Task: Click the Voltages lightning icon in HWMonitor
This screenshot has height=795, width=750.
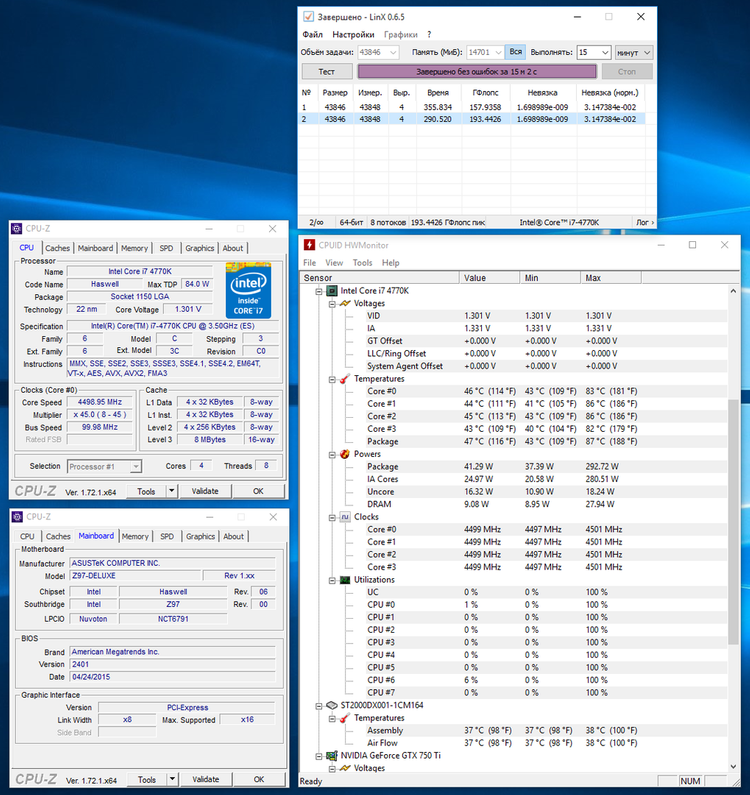Action: point(344,304)
